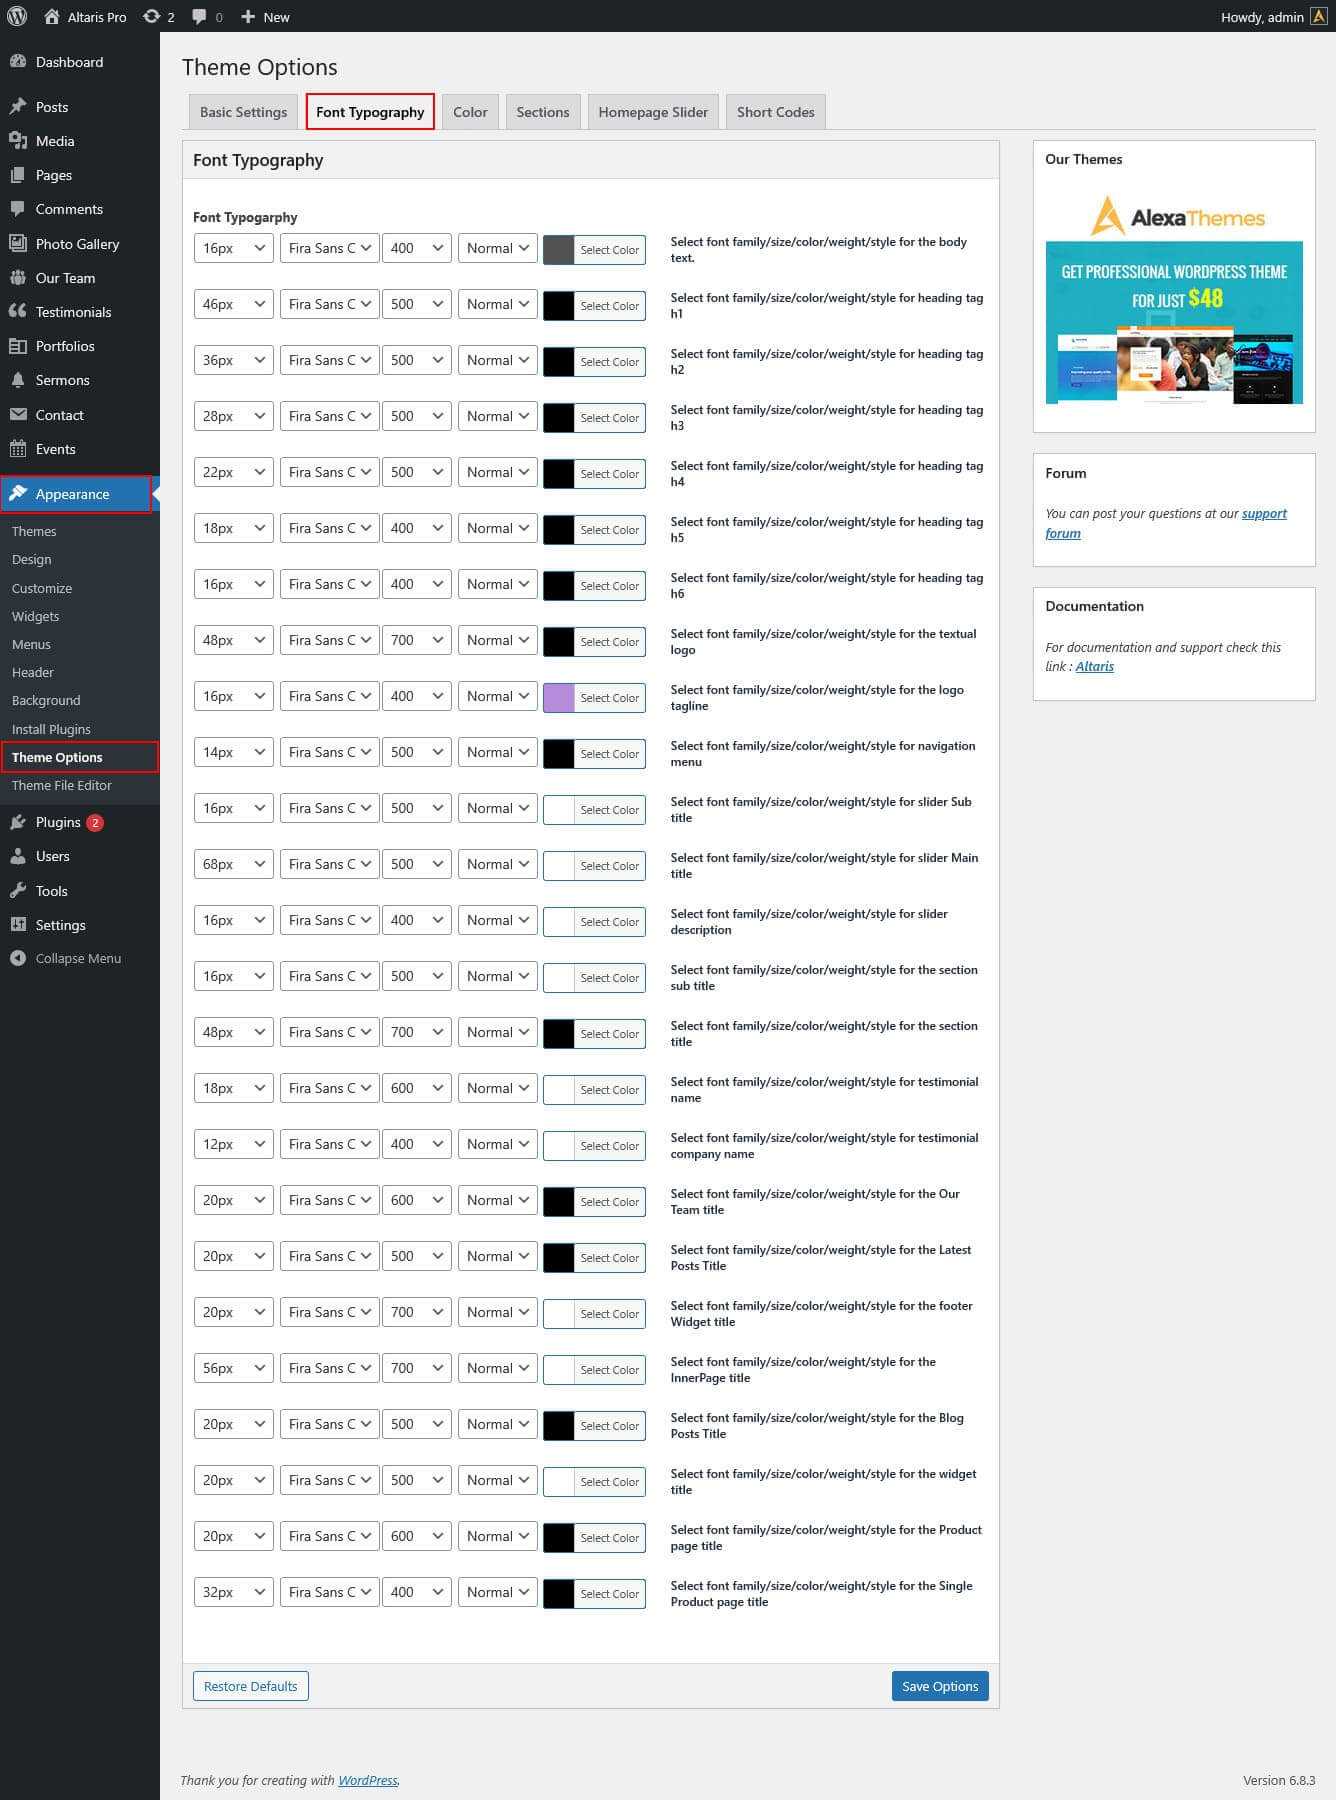Screen dimensions: 1336x1800
Task: Click the WordPress logo icon in admin bar
Action: click(x=17, y=16)
